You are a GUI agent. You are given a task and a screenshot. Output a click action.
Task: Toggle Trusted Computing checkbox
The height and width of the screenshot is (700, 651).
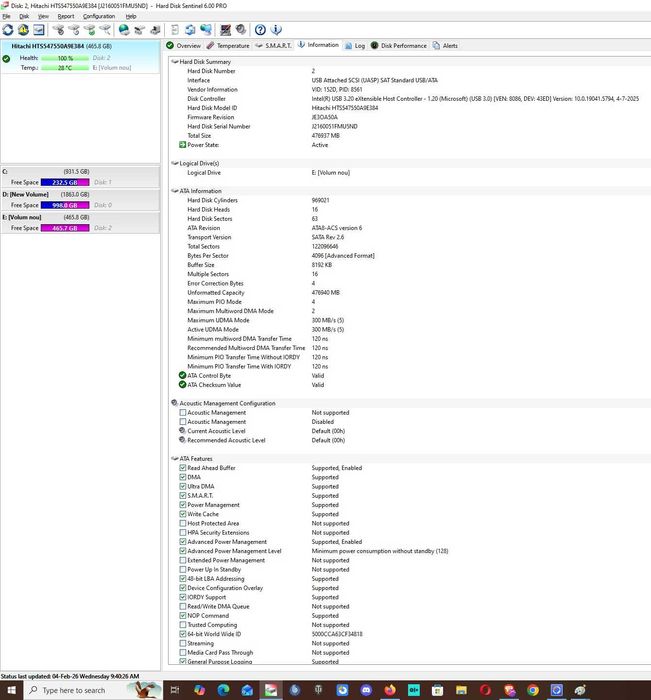[x=183, y=625]
